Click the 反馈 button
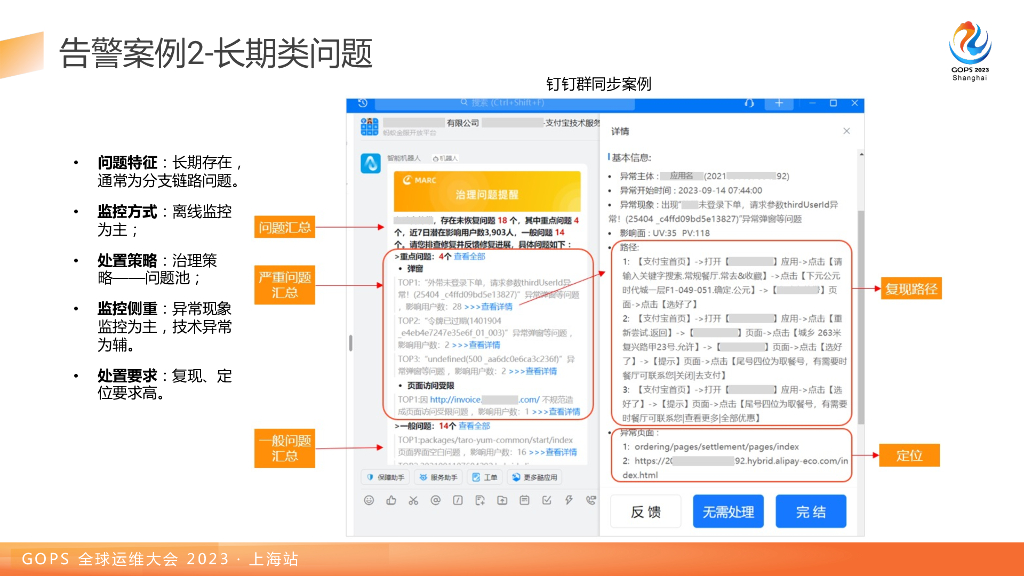This screenshot has height=576, width=1024. (x=646, y=511)
